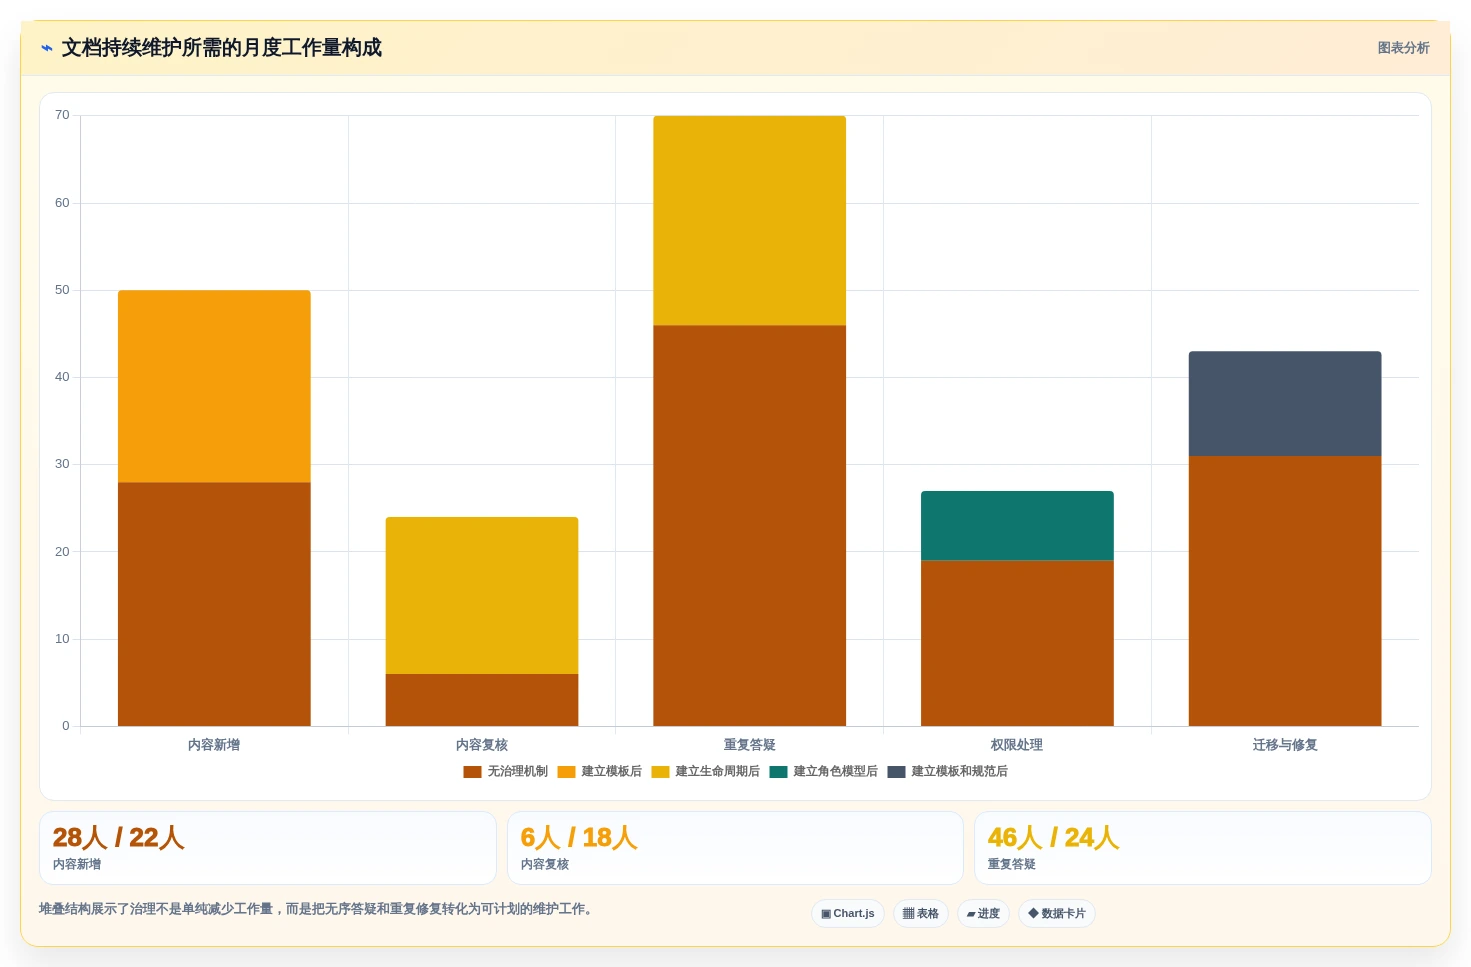Viewport: 1471px width, 967px height.
Task: Click the lightning icon beside the chart title
Action: (x=46, y=48)
